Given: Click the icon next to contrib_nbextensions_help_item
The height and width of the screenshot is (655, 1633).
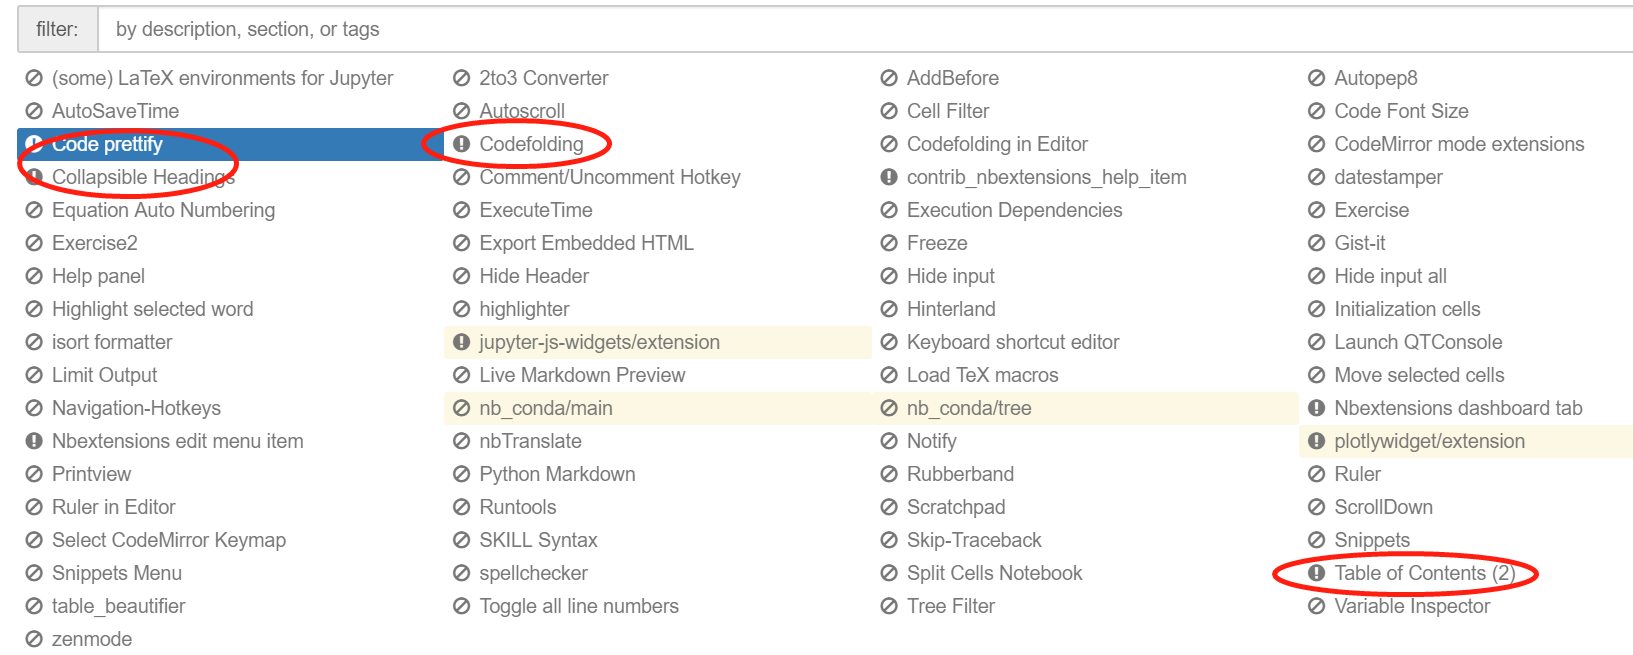Looking at the screenshot, I should click(x=889, y=177).
